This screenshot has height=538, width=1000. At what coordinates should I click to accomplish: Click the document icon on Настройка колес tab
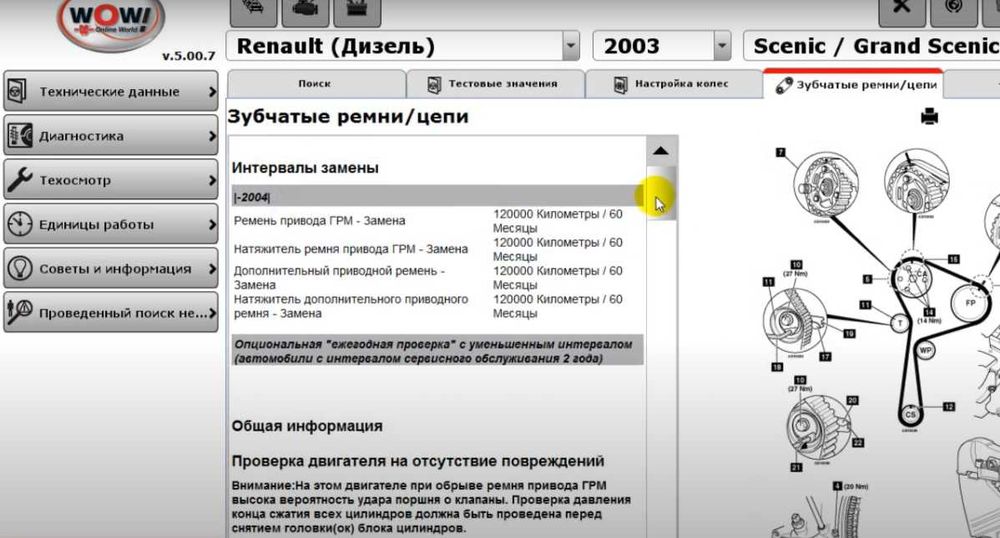(620, 84)
